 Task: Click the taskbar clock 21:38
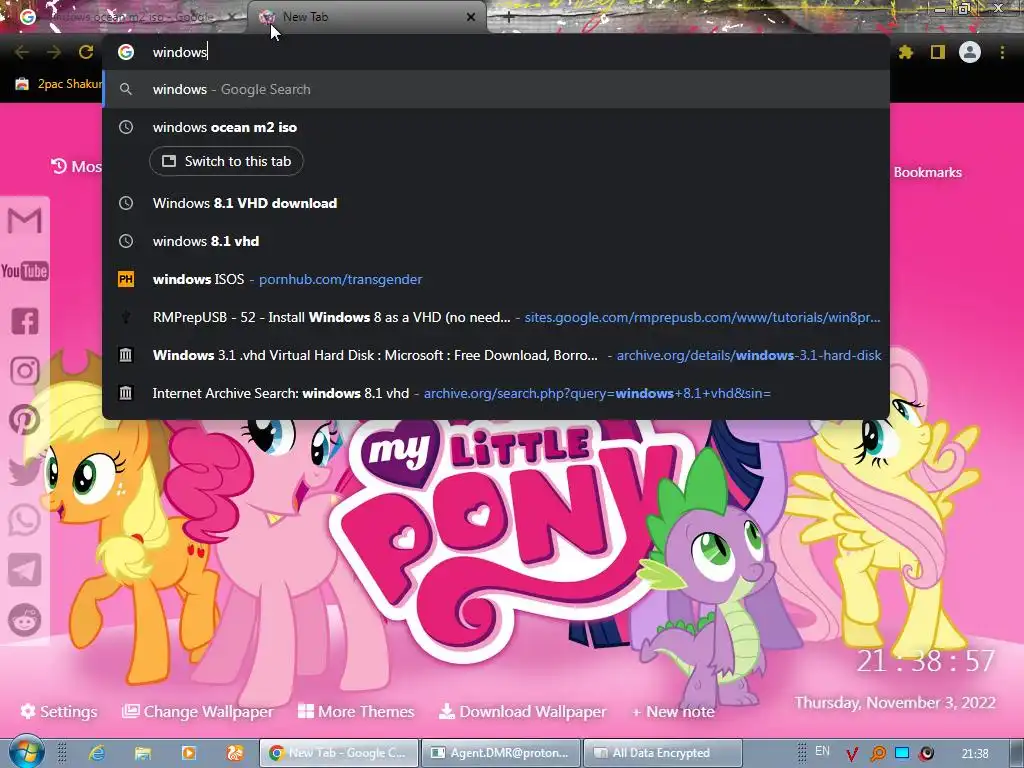point(975,753)
